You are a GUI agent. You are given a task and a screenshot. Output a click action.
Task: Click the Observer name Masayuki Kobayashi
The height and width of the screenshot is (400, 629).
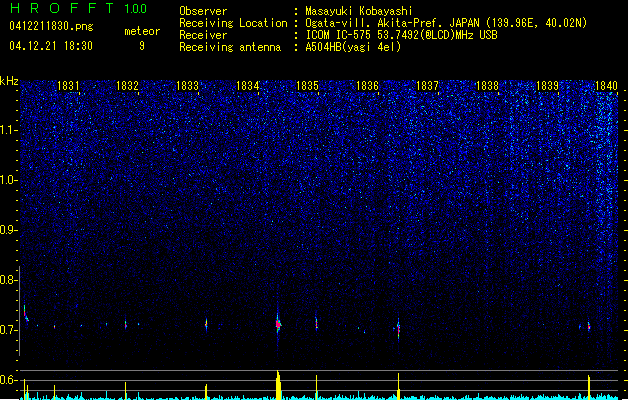click(359, 11)
